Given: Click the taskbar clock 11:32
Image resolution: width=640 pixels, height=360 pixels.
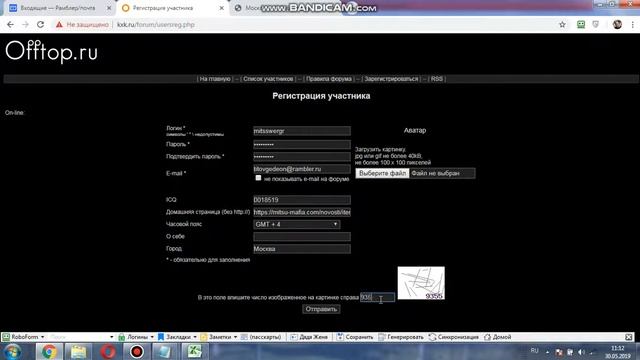Looking at the screenshot, I should pos(618,352).
